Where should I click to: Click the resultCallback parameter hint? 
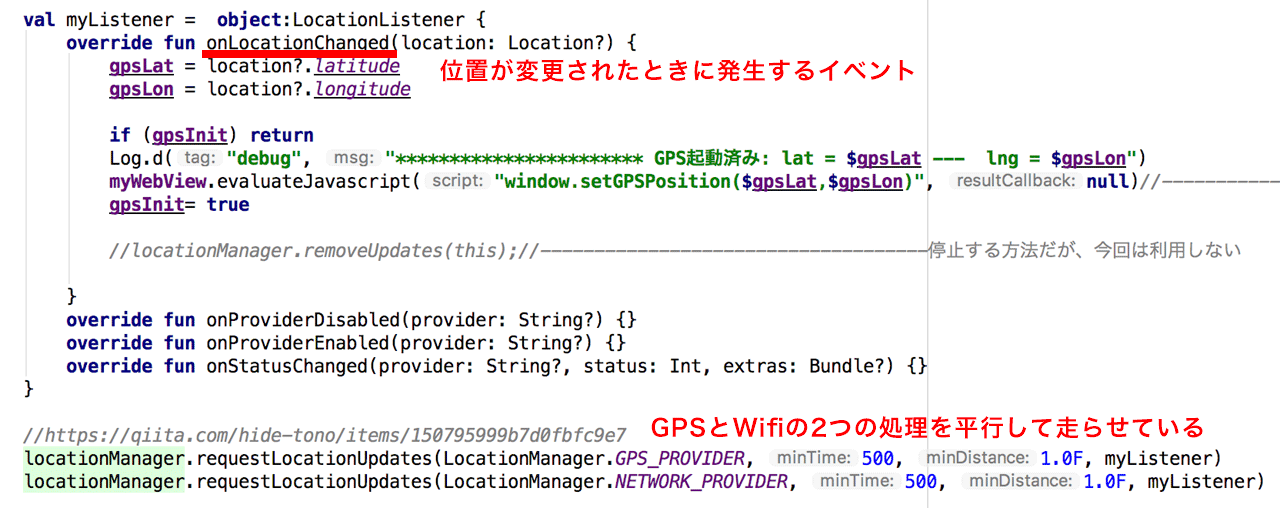coord(1016,181)
